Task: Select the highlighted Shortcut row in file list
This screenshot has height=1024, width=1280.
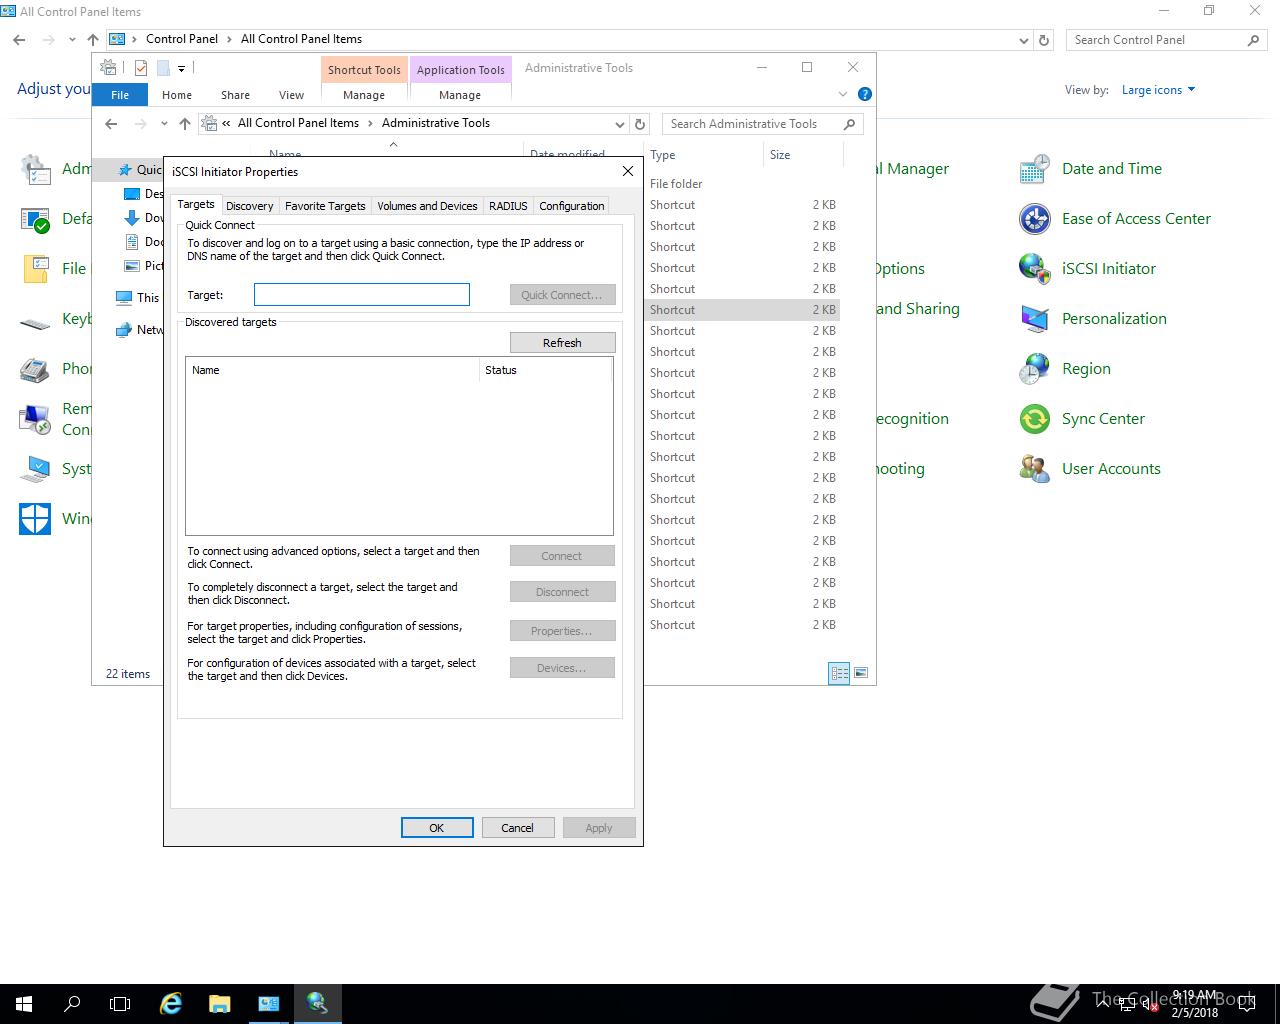Action: pos(743,310)
